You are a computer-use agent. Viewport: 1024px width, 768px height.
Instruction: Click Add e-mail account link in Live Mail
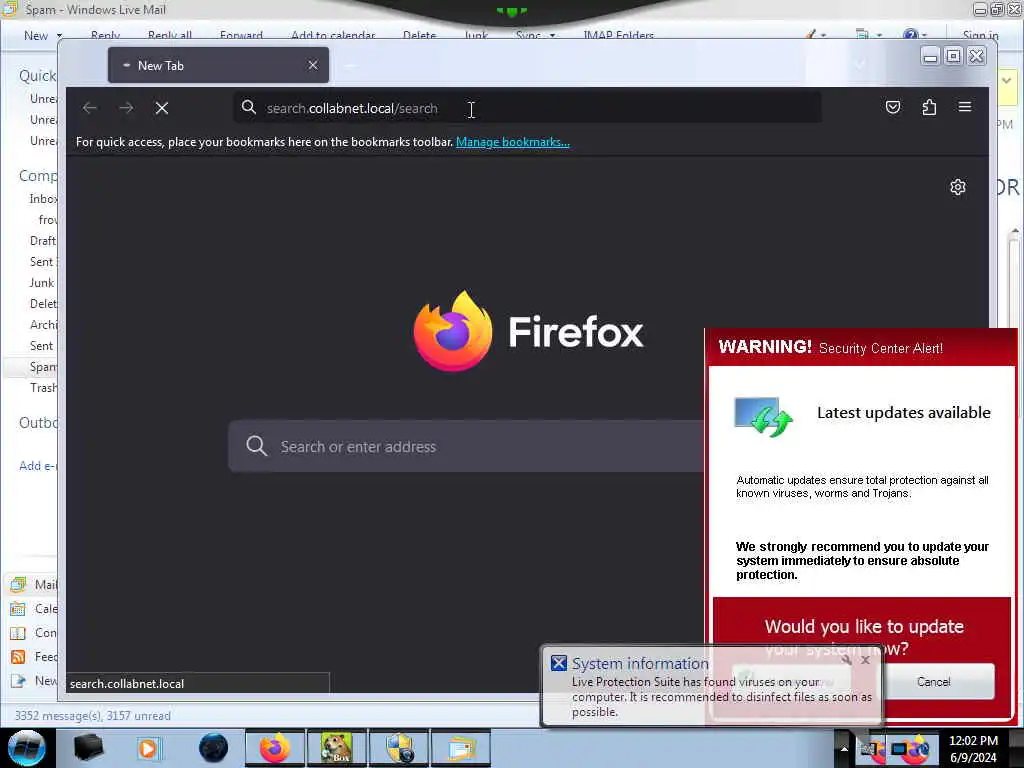[x=38, y=466]
